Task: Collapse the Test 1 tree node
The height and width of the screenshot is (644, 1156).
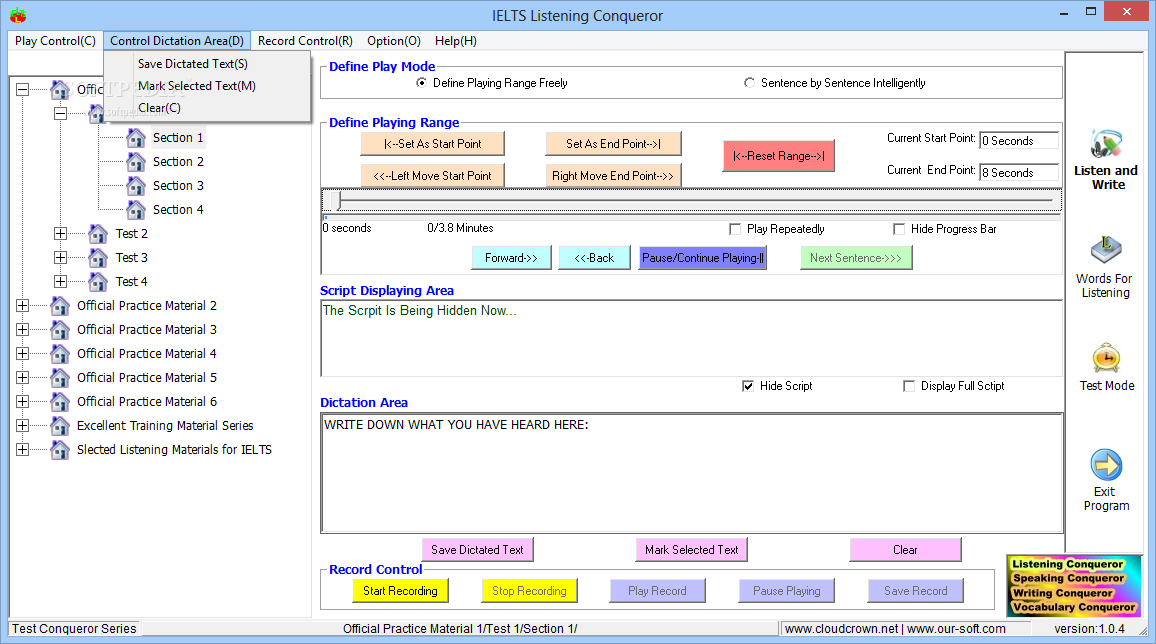Action: tap(60, 113)
